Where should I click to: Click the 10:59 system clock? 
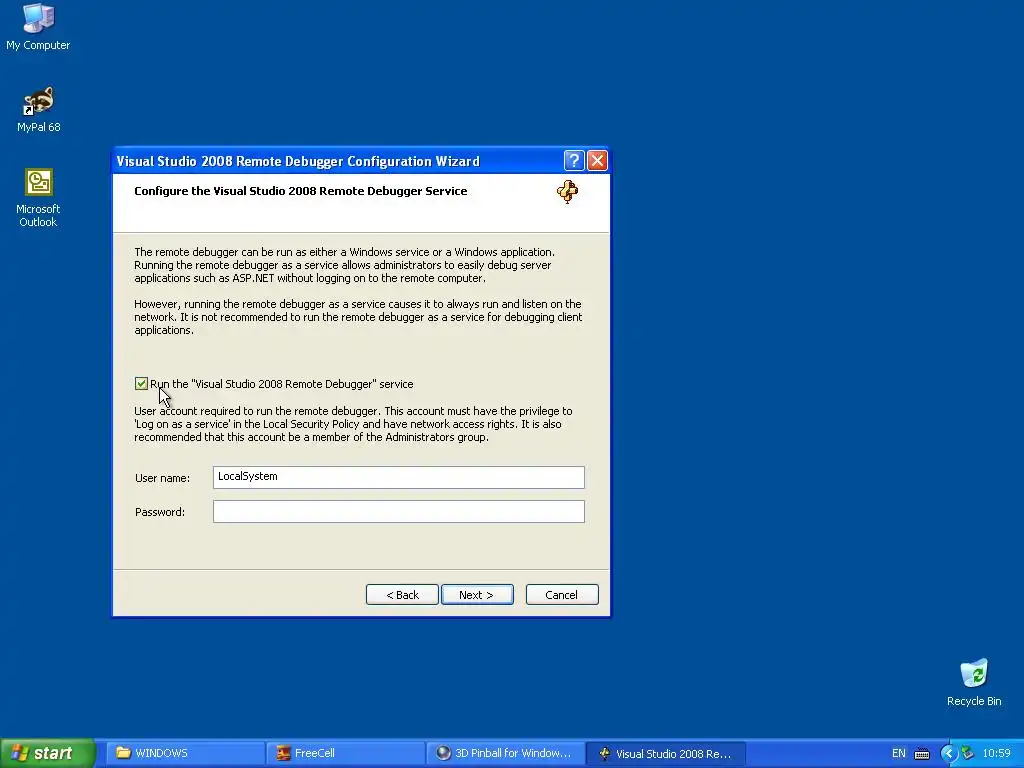997,753
